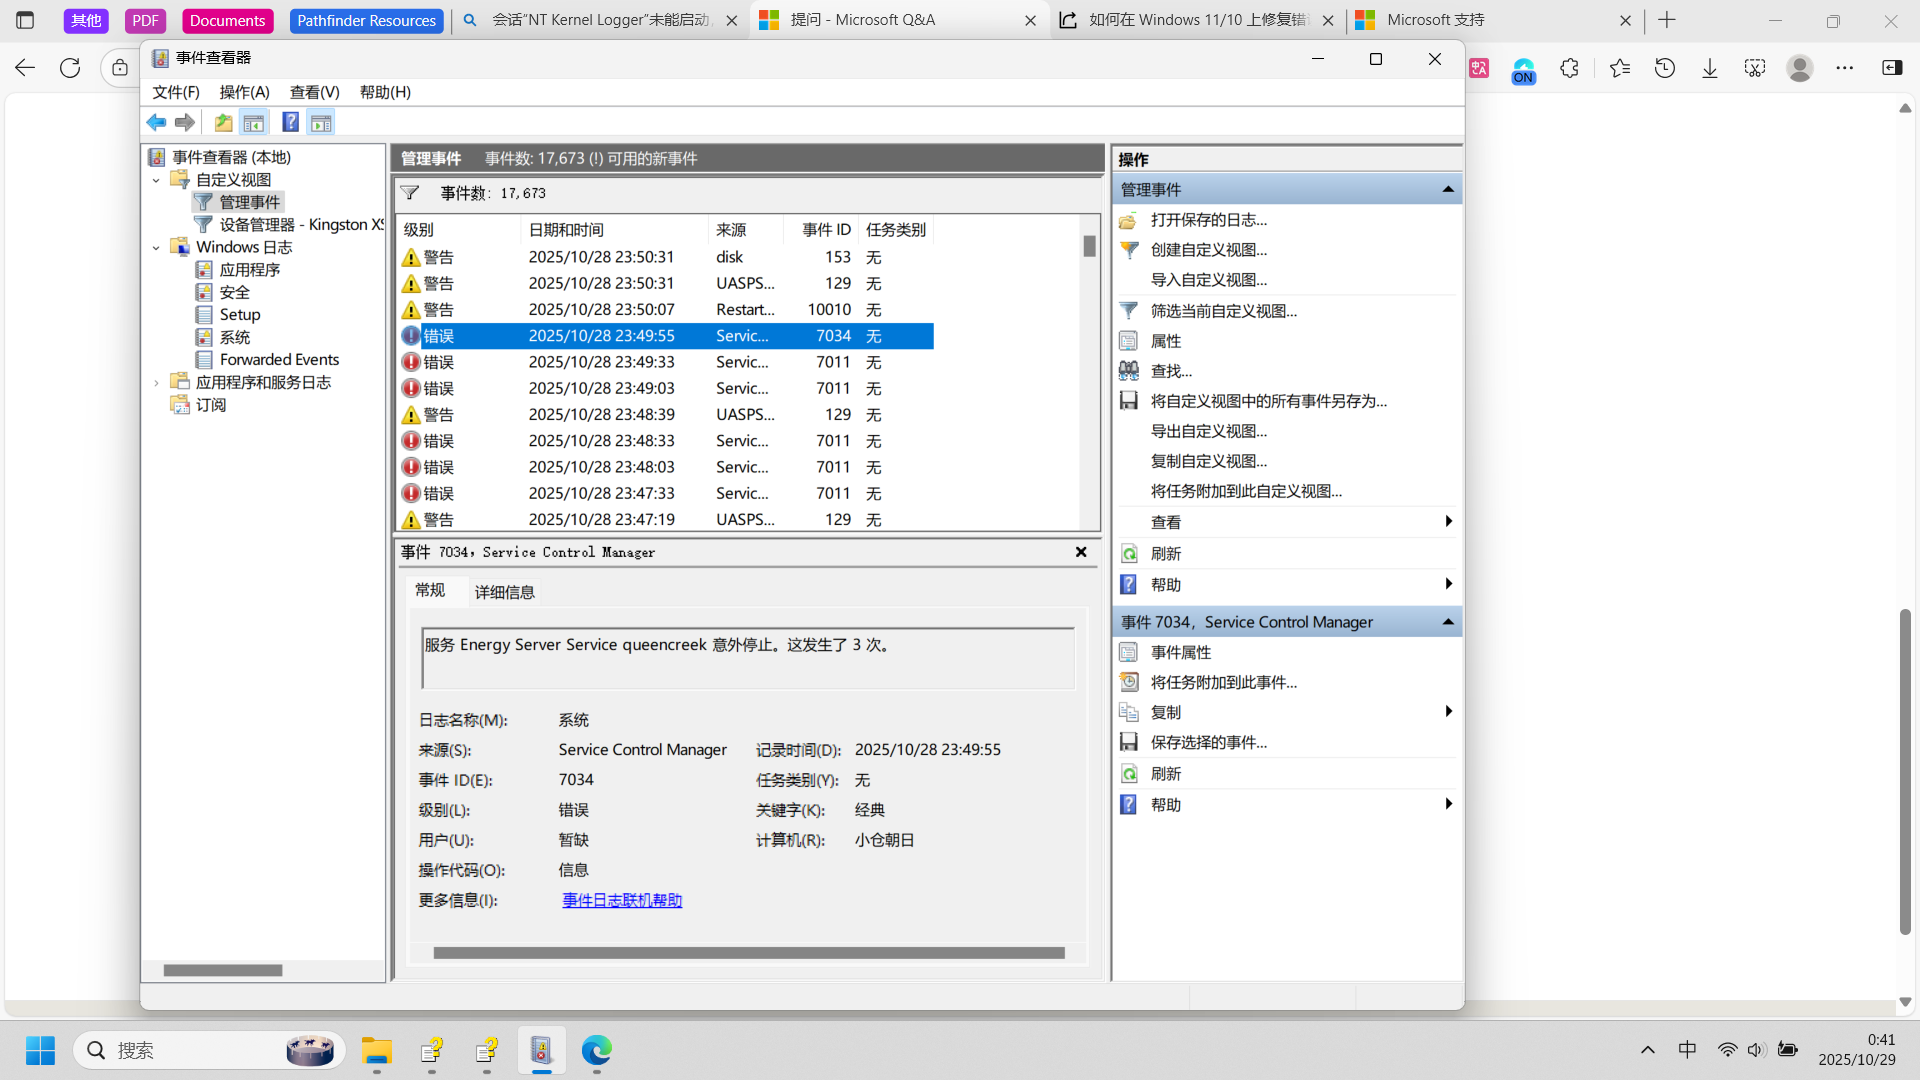The height and width of the screenshot is (1080, 1920).
Task: Open 属性 in the 管理事件 actions
Action: tap(1165, 341)
